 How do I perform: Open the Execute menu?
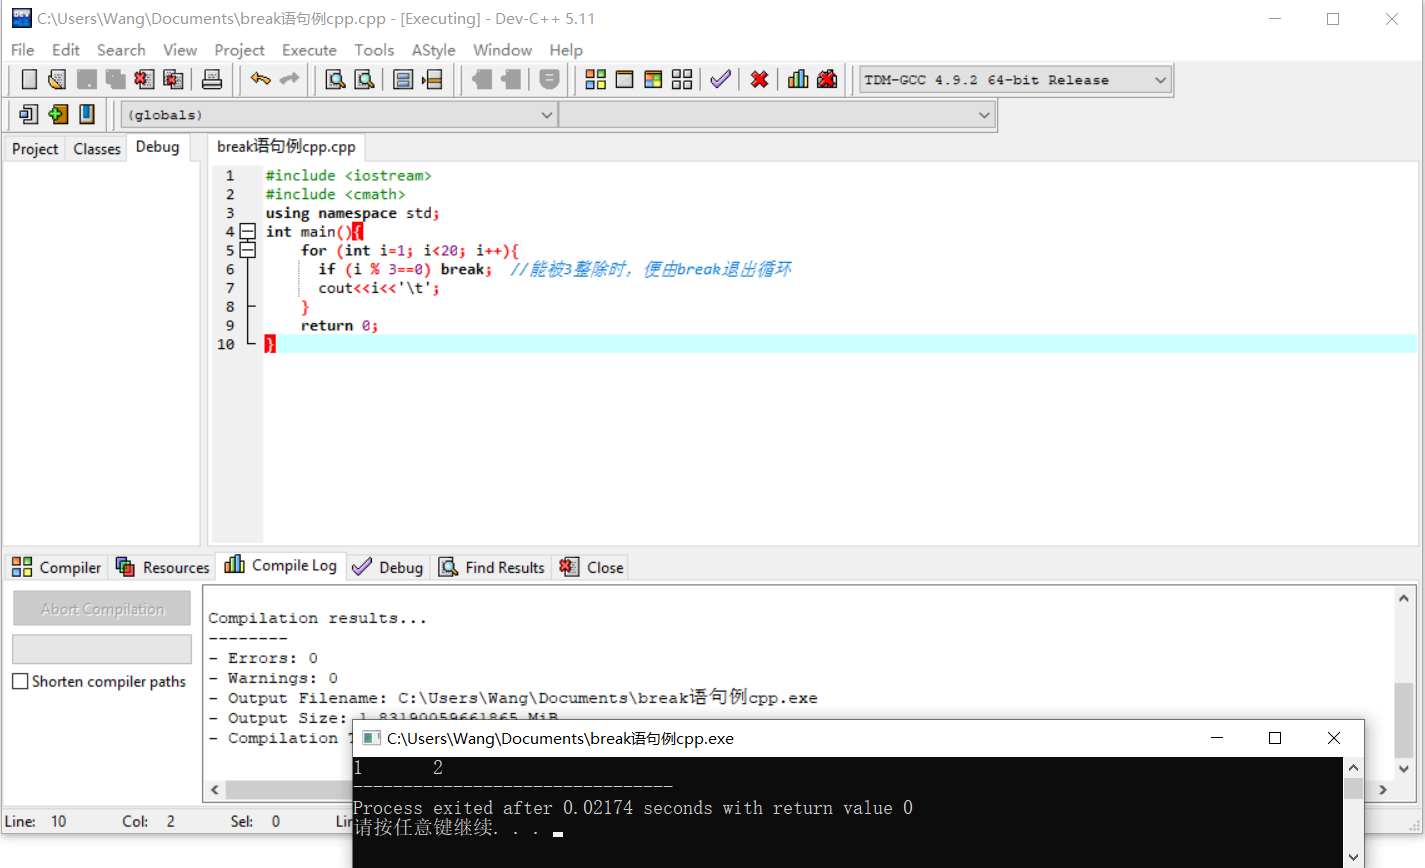coord(309,50)
